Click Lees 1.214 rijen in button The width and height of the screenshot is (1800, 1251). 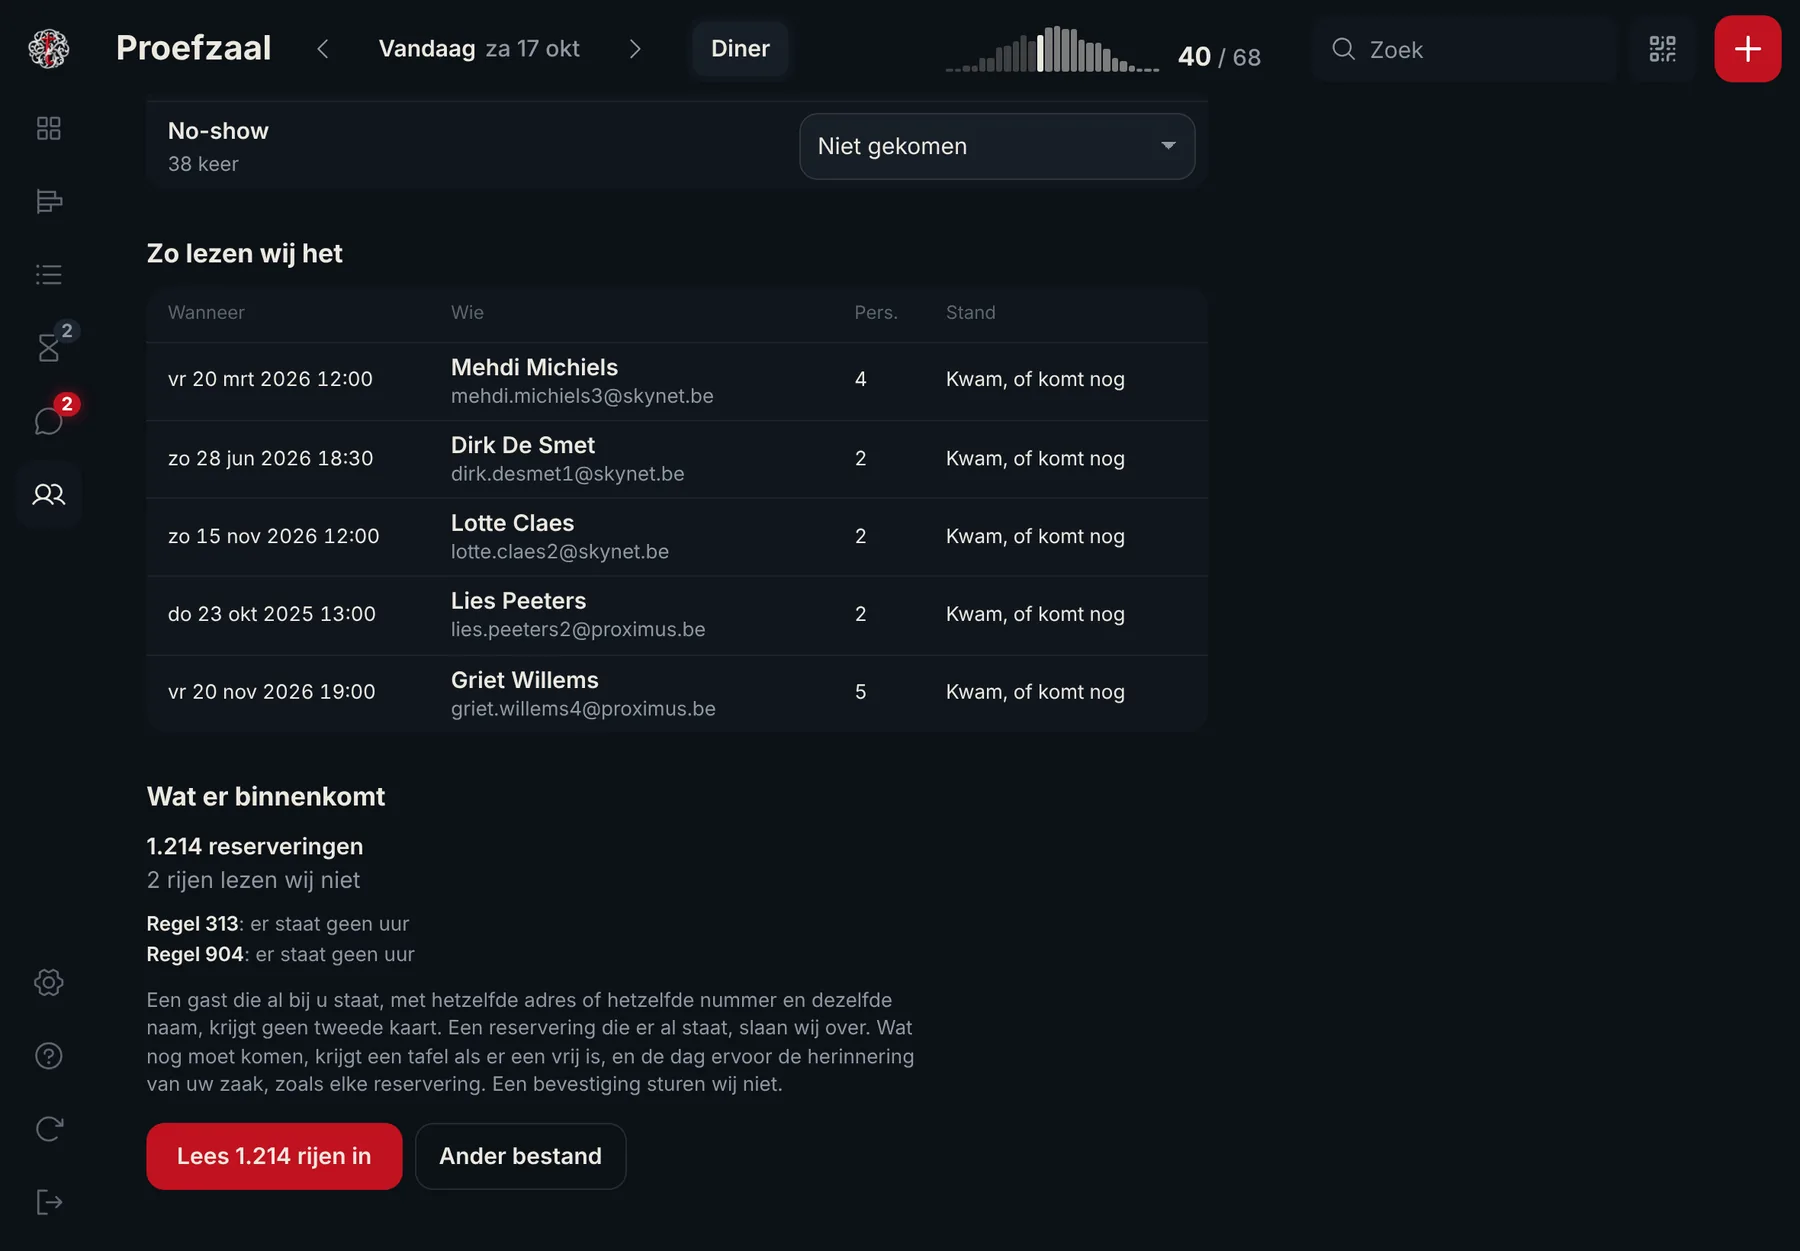(274, 1156)
